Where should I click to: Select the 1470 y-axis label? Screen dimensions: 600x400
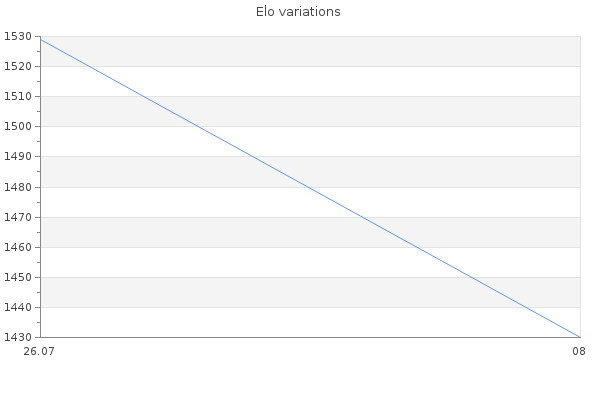pos(18,217)
